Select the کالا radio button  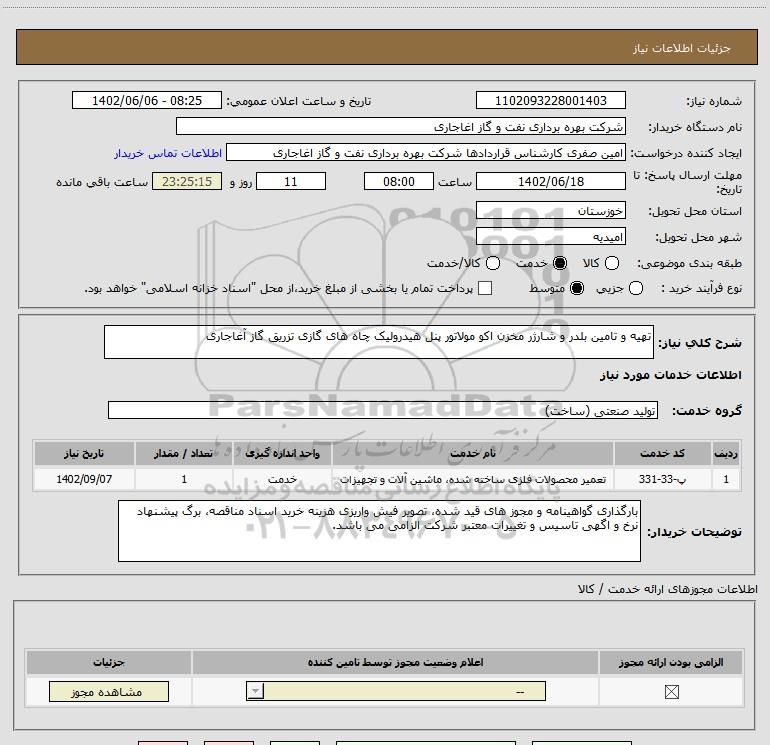point(612,263)
